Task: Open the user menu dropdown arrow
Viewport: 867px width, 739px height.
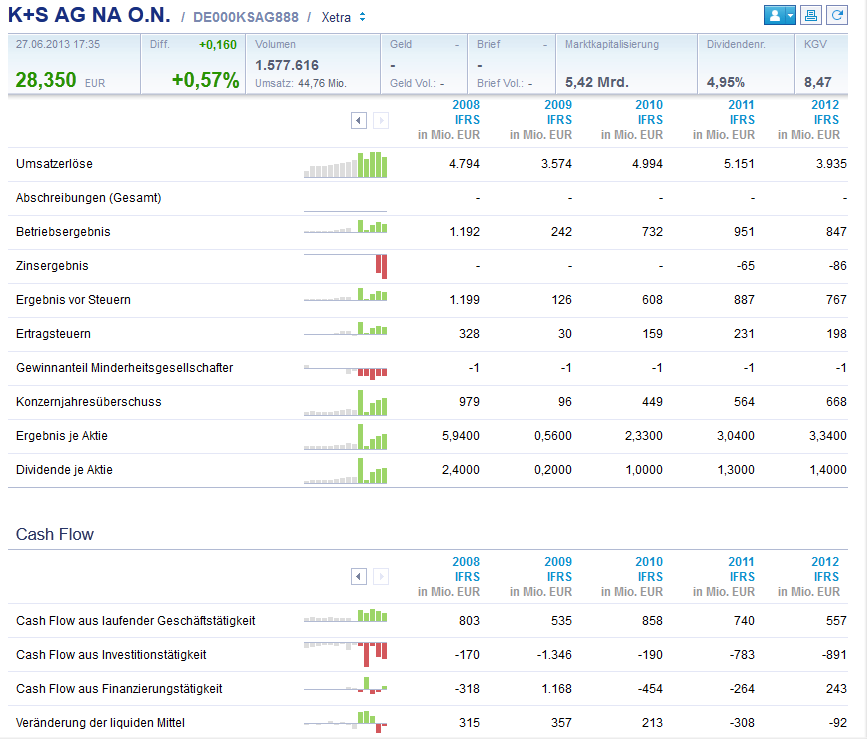Action: coord(791,15)
